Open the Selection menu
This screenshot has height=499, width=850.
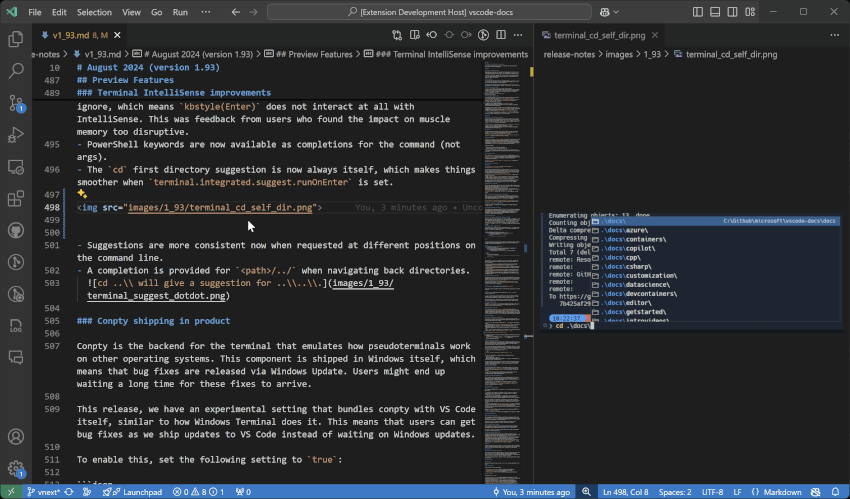pos(94,12)
